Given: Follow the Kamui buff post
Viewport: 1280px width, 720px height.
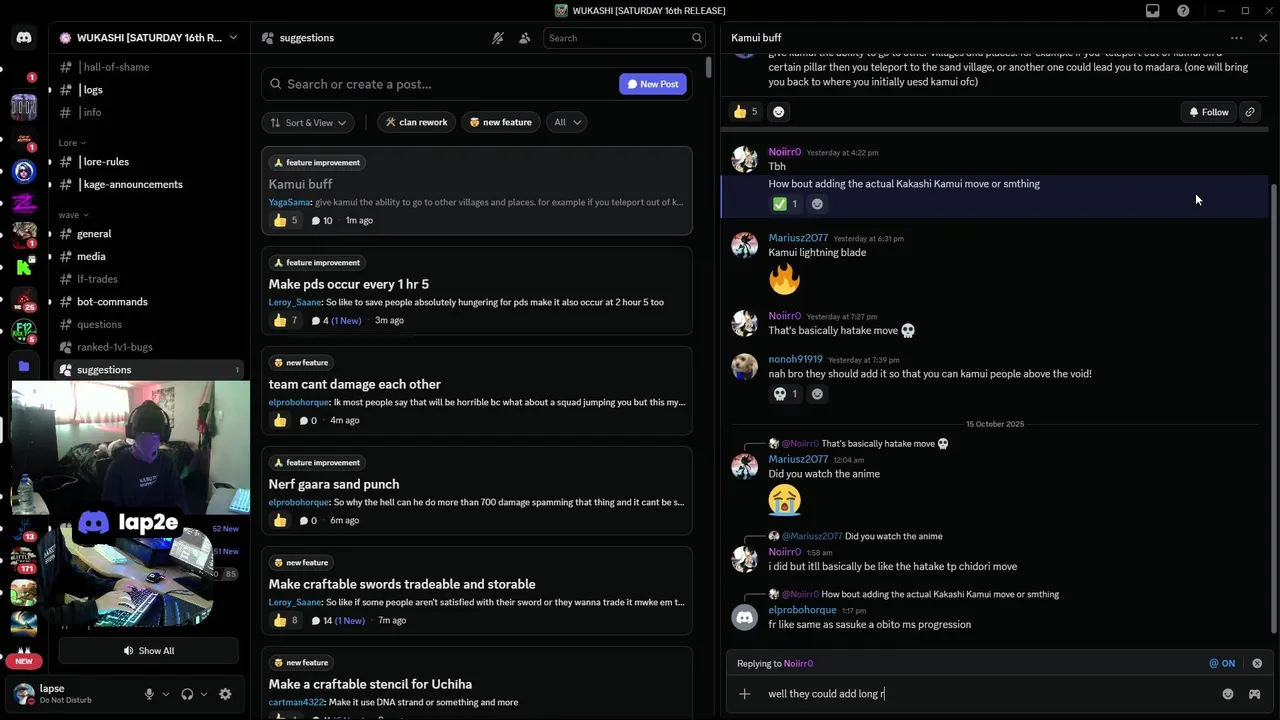Looking at the screenshot, I should pos(1208,112).
